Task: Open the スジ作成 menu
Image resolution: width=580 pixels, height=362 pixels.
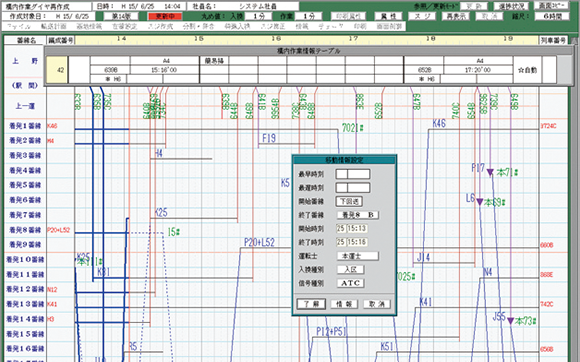Action: point(160,27)
